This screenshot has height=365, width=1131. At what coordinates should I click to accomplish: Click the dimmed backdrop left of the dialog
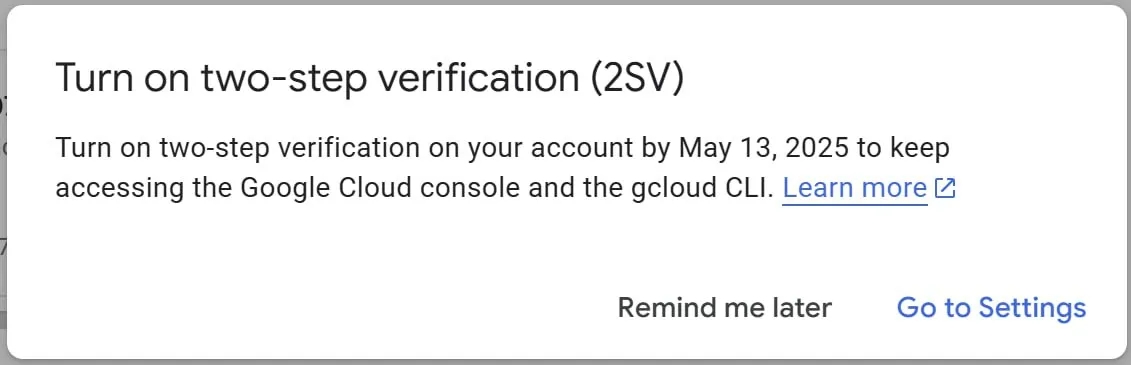point(3,180)
